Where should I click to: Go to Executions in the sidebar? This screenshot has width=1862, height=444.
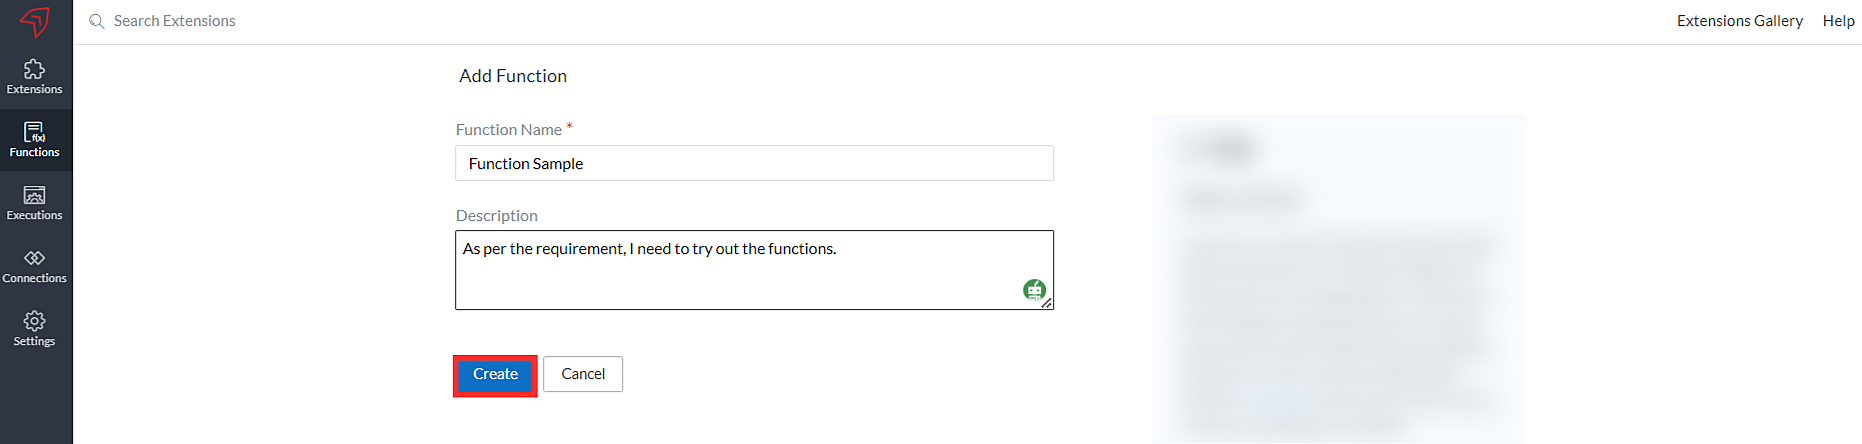coord(35,202)
